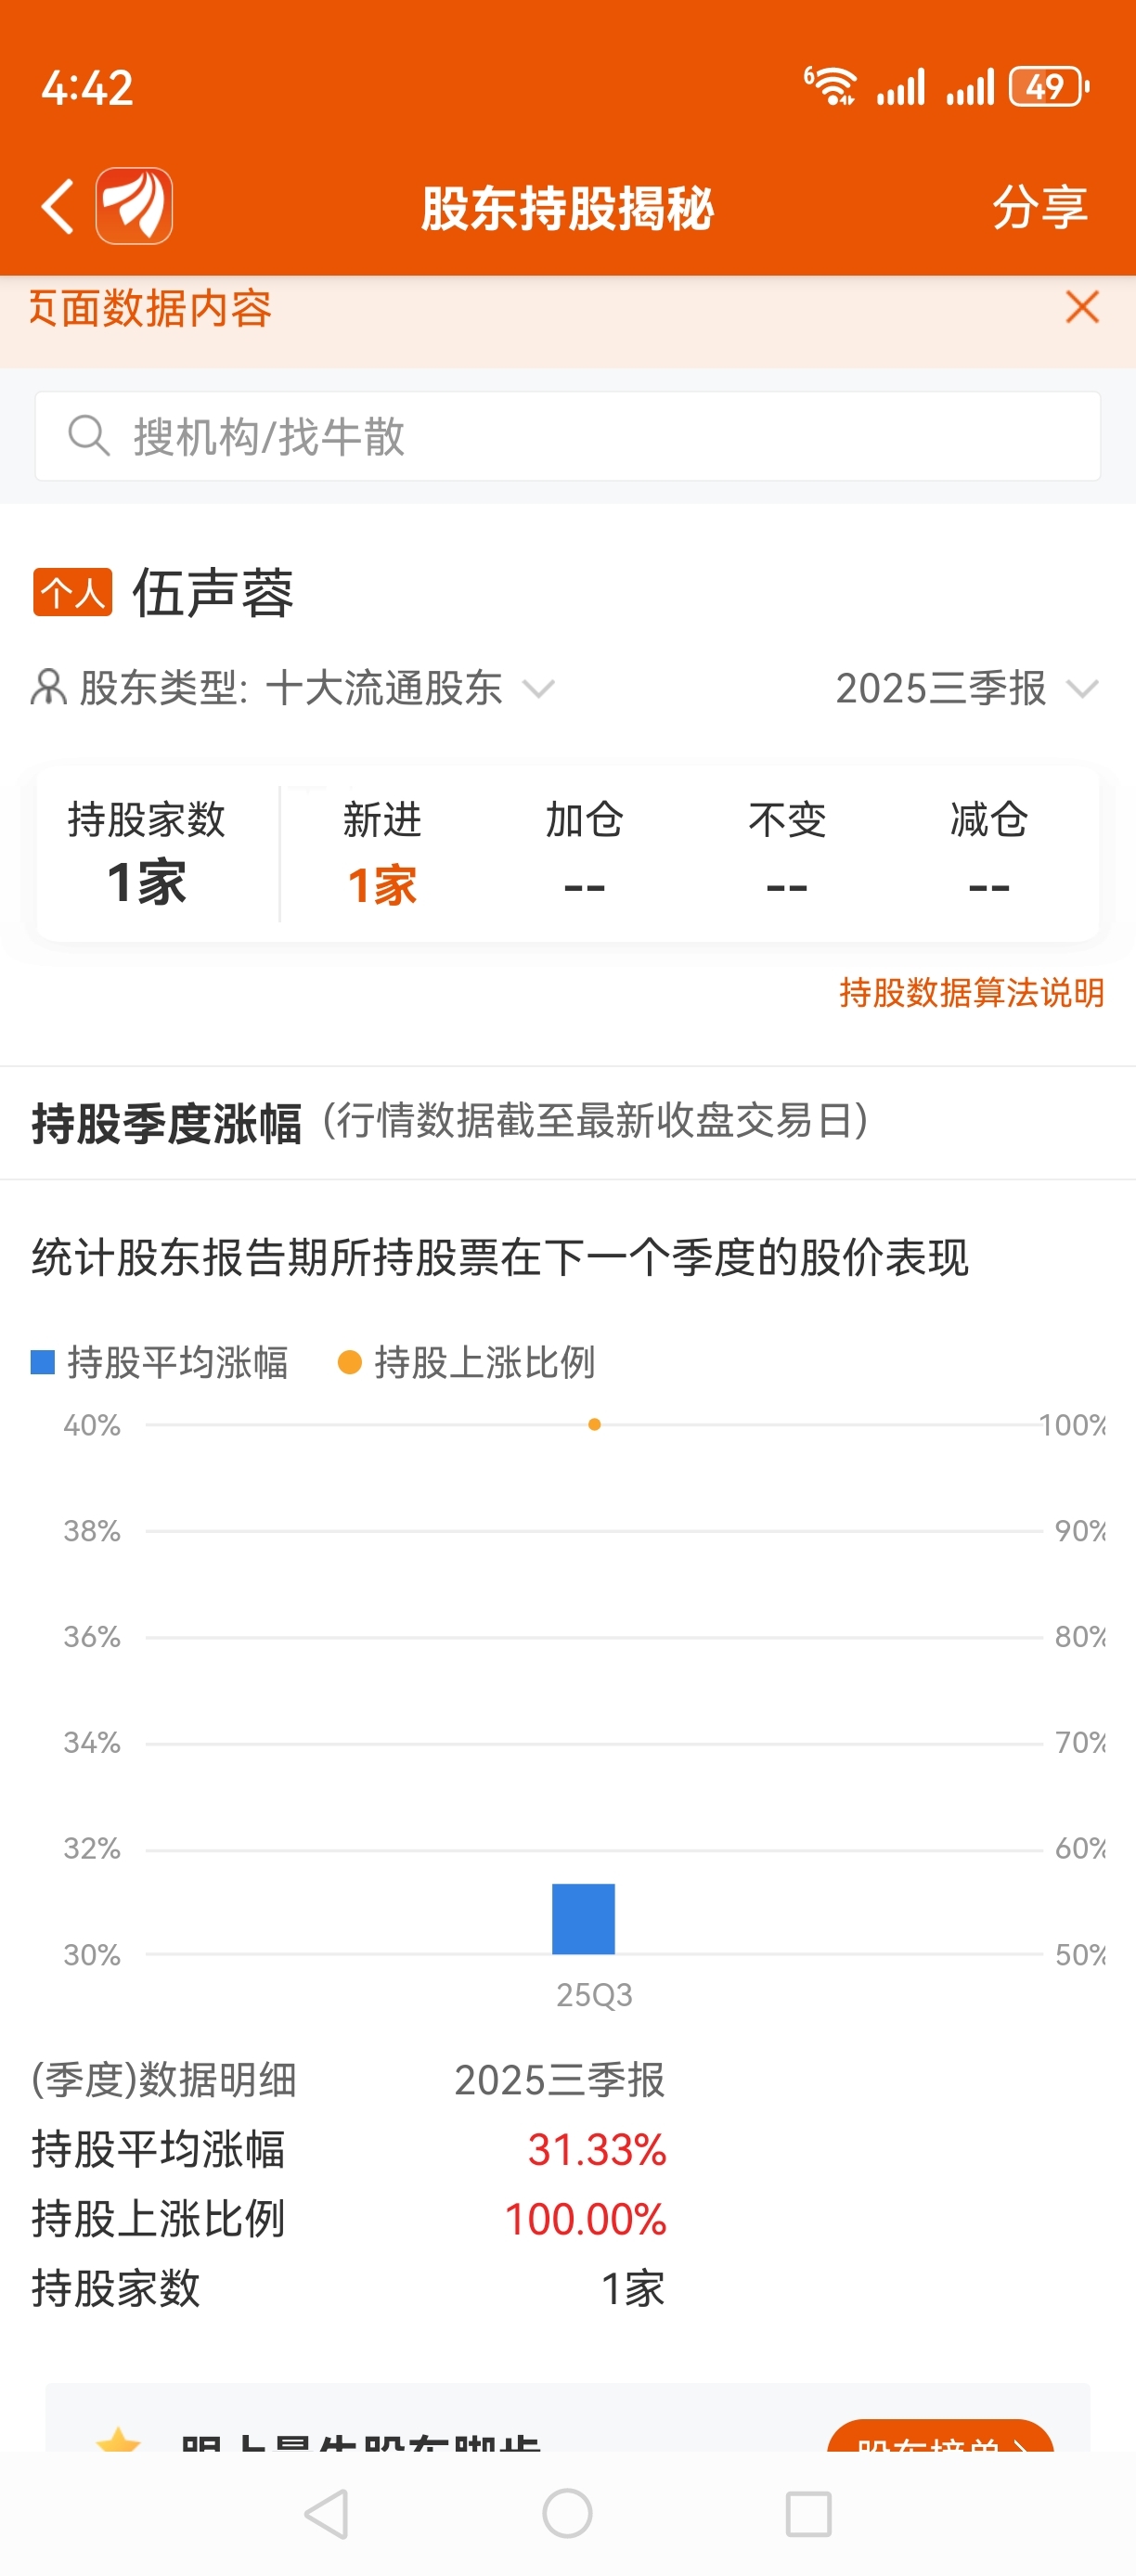Viewport: 1136px width, 2576px height.
Task: Open the 2025三季报 period dropdown
Action: (x=967, y=688)
